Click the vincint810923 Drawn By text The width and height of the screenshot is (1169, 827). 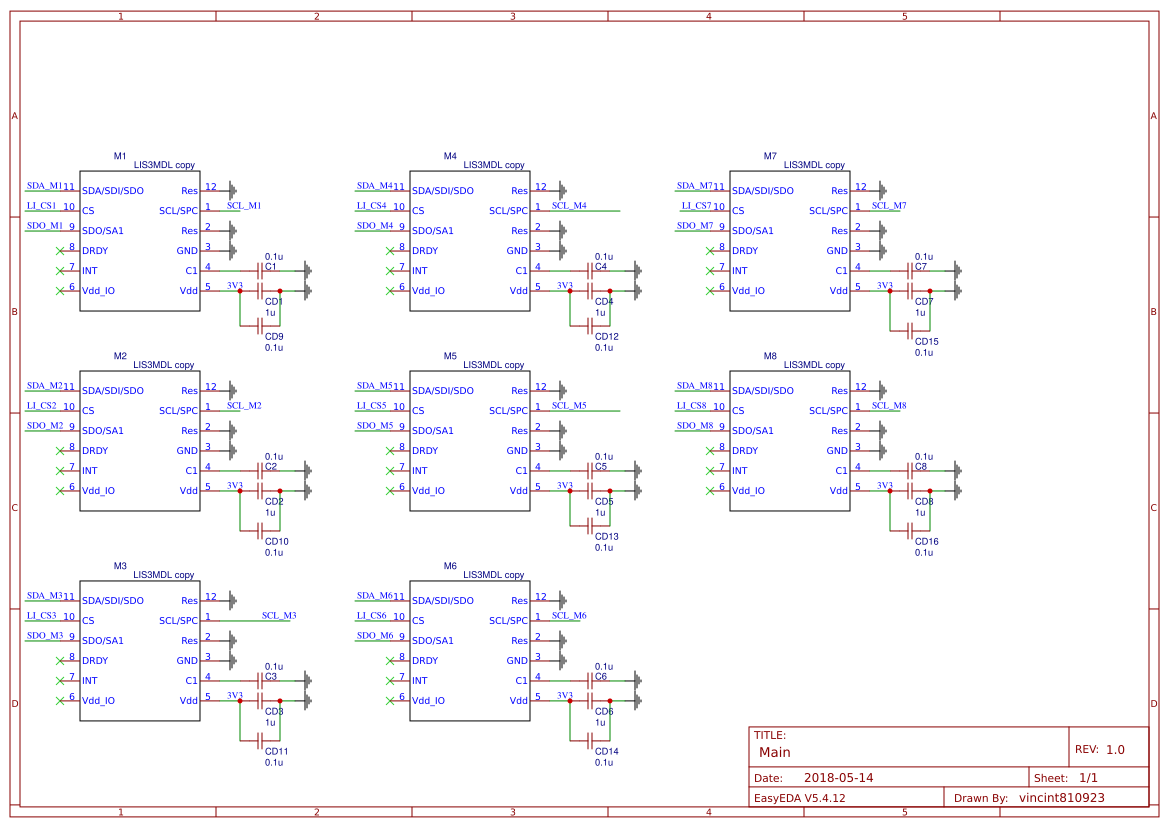tap(1063, 797)
